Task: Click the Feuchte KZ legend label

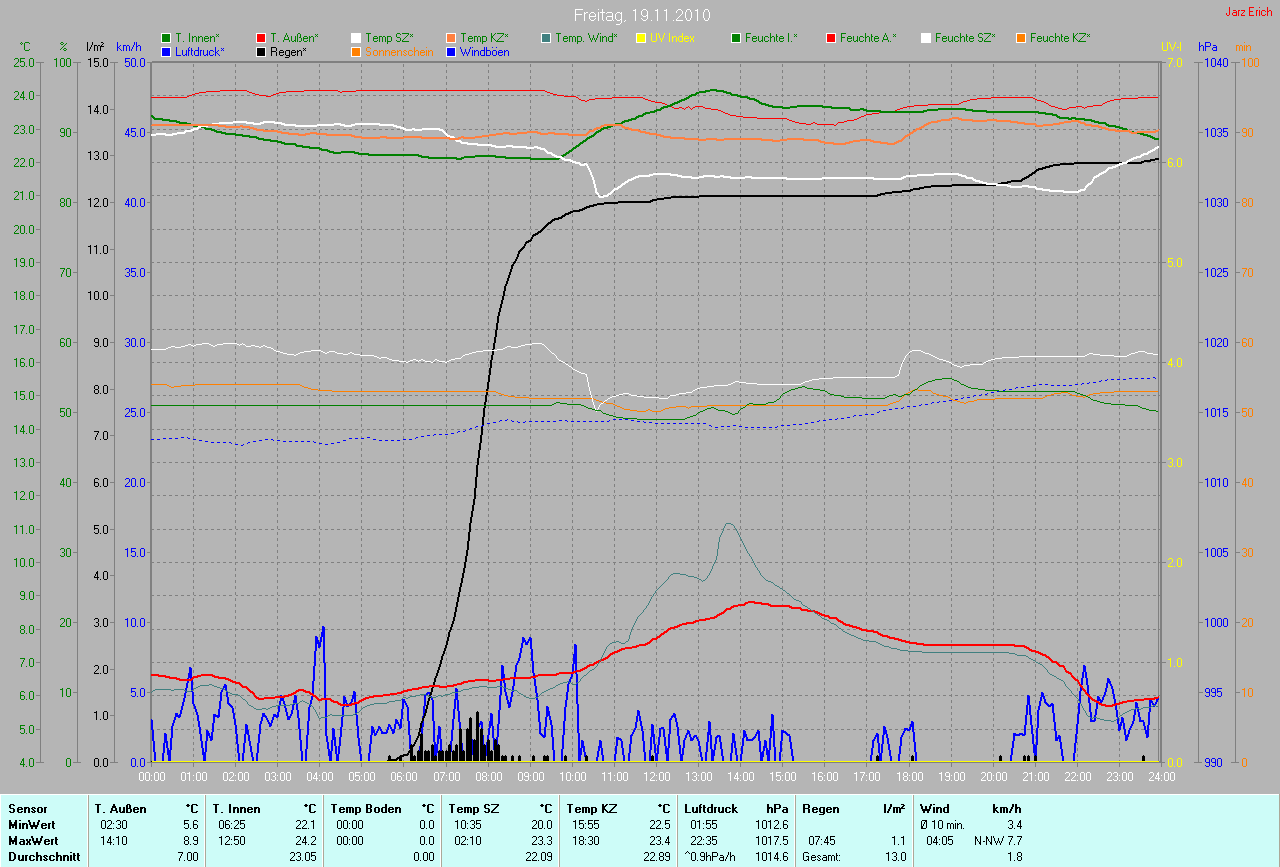Action: pyautogui.click(x=1060, y=38)
